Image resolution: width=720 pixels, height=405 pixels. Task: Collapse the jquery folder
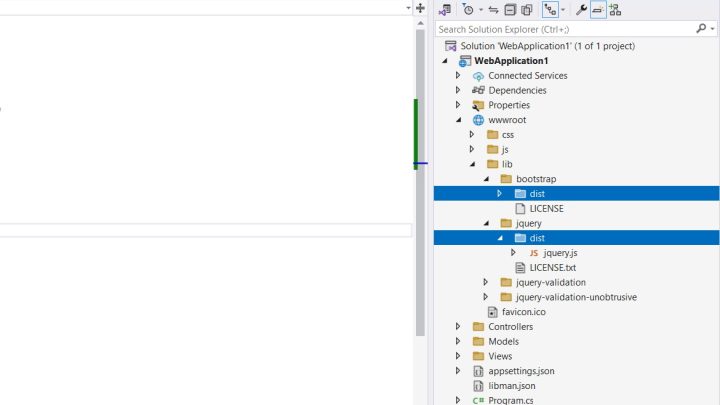click(486, 223)
